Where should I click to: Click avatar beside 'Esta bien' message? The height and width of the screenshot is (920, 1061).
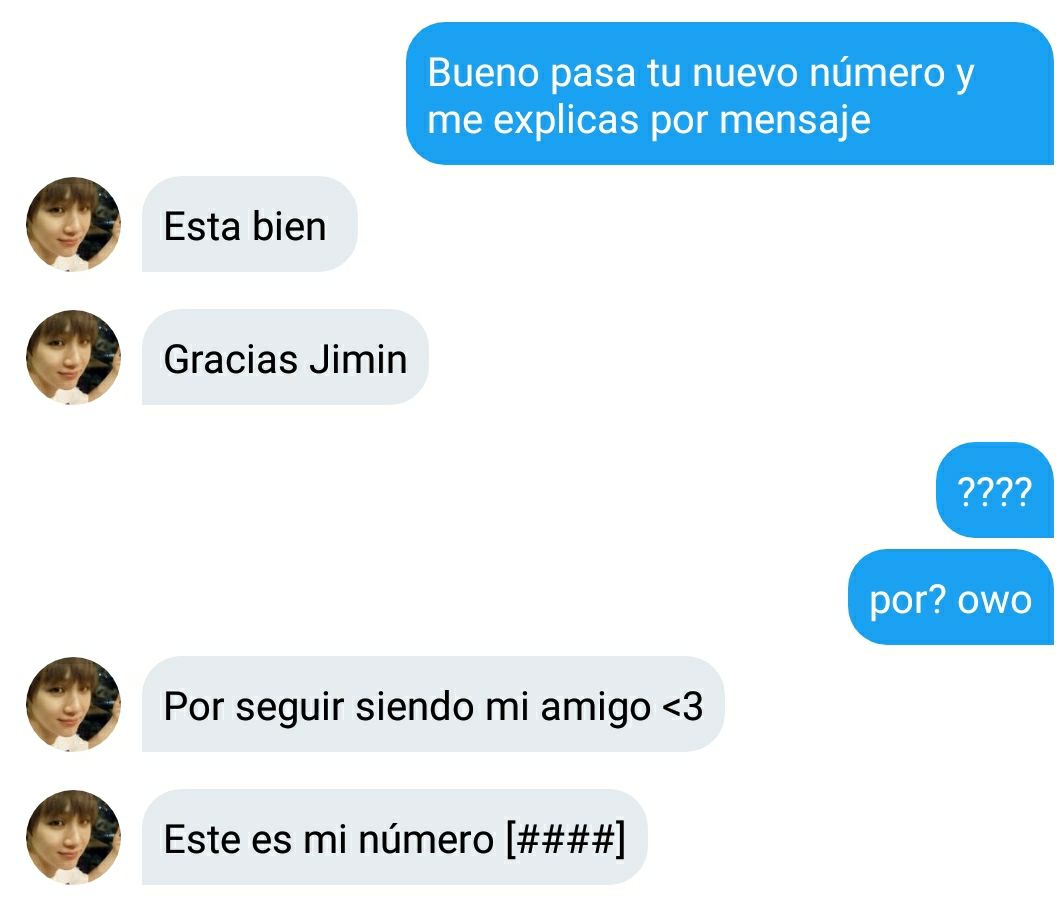[73, 224]
